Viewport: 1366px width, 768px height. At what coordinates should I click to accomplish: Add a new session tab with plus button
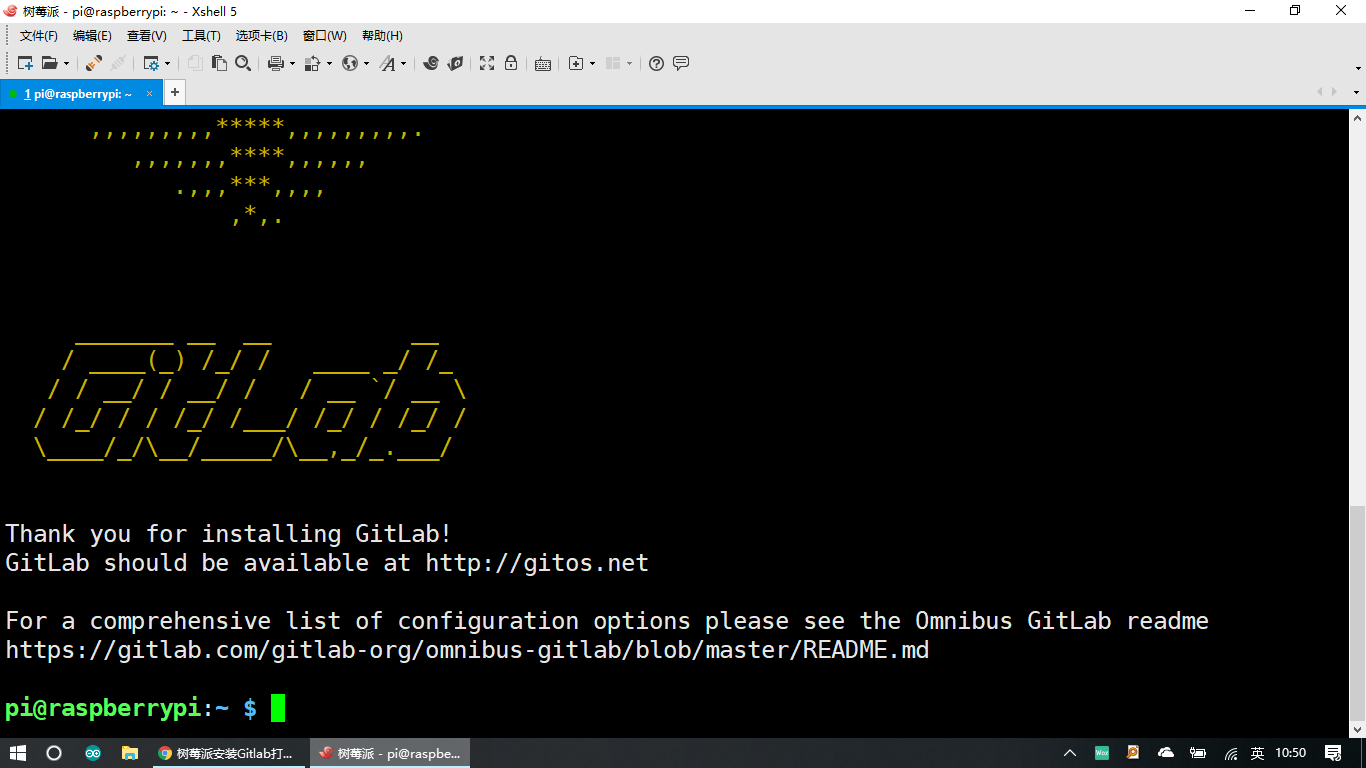click(x=174, y=93)
